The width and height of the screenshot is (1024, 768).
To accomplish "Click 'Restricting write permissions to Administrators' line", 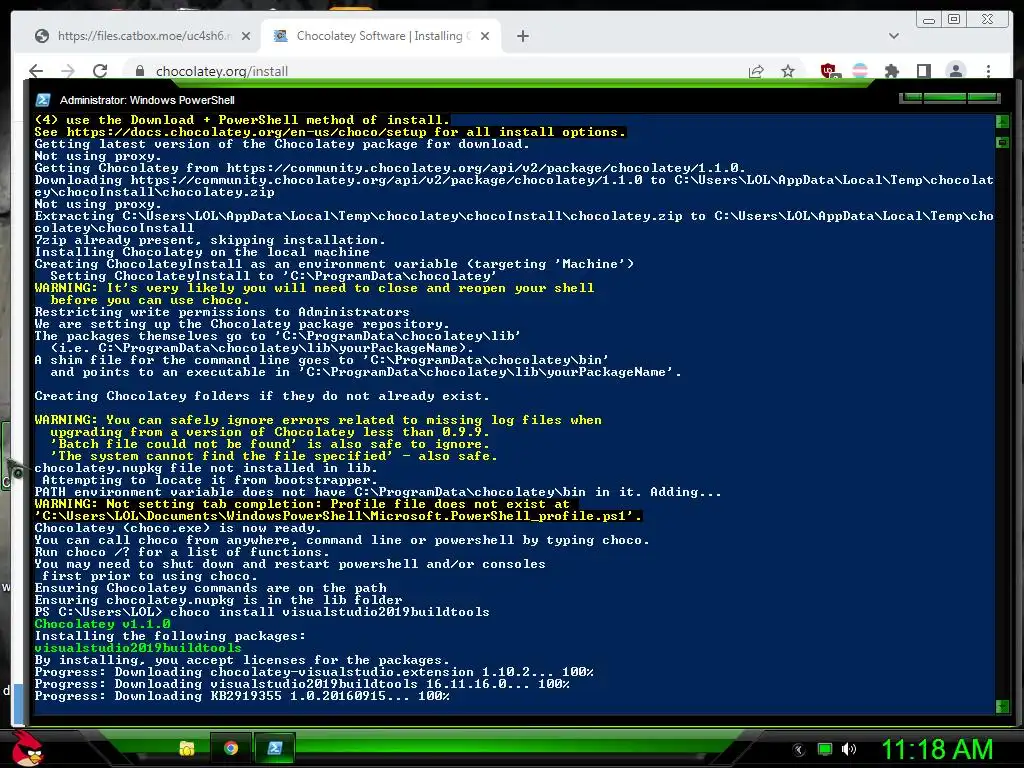I will click(222, 312).
